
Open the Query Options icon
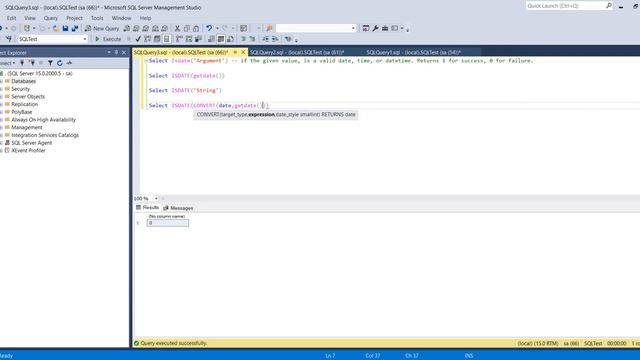click(157, 39)
